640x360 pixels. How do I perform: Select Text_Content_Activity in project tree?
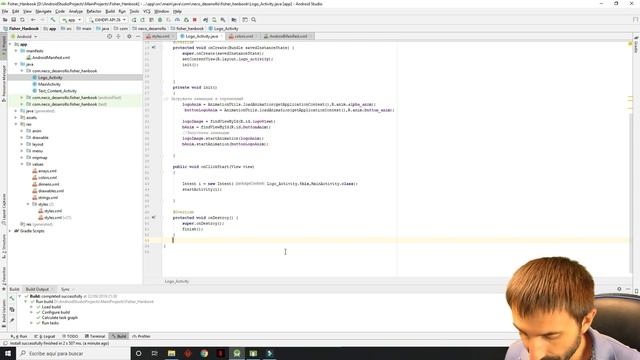coord(57,91)
